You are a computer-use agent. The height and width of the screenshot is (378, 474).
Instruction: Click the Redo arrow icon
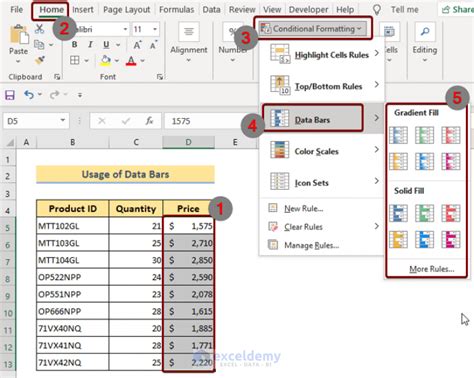[x=54, y=95]
